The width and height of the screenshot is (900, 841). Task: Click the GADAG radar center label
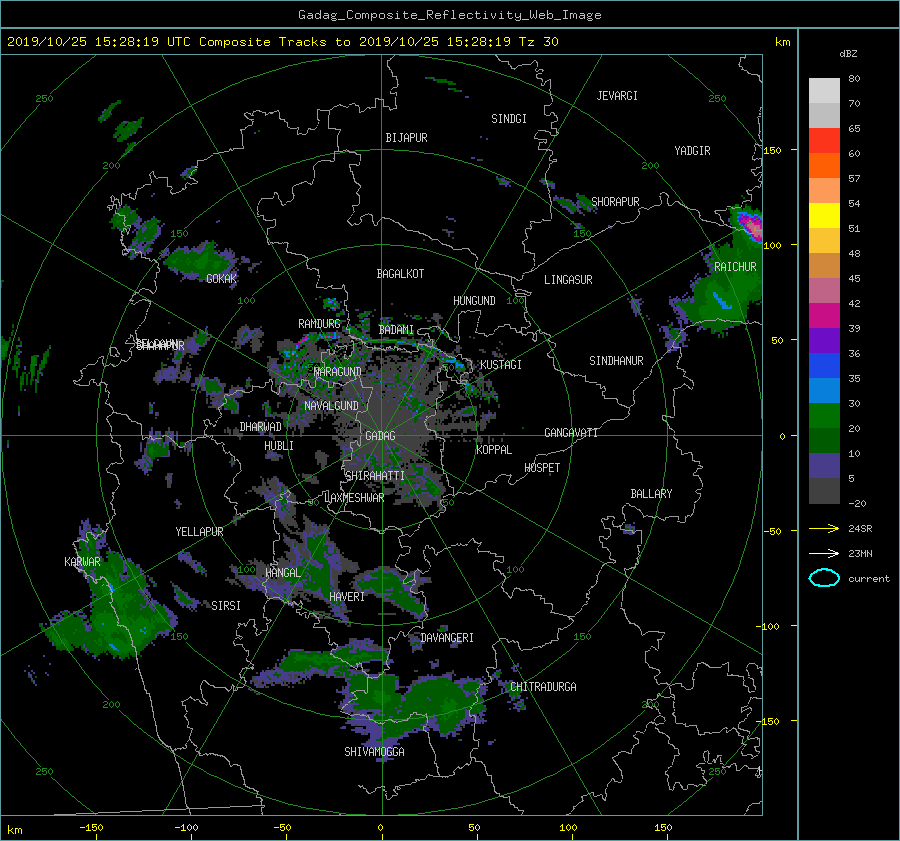point(380,436)
